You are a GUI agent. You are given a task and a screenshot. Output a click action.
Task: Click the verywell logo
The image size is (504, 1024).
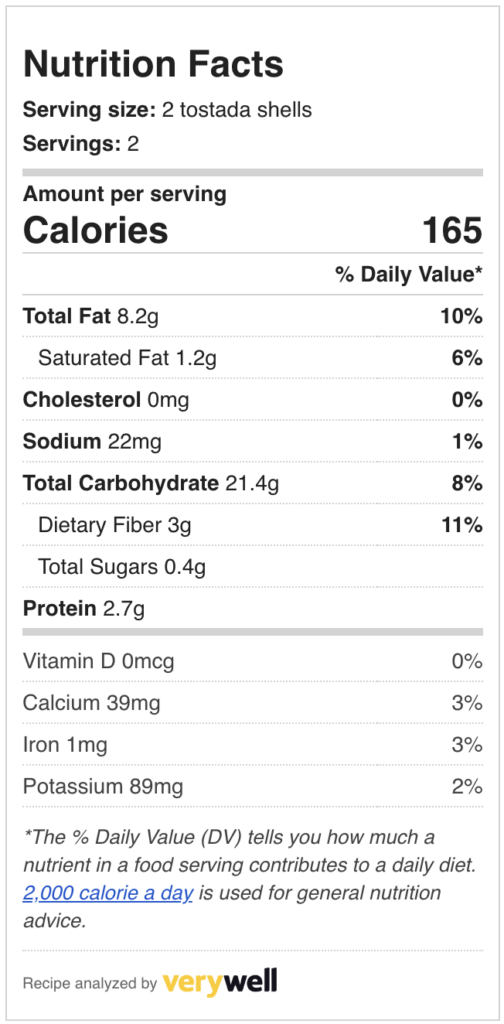[x=220, y=981]
